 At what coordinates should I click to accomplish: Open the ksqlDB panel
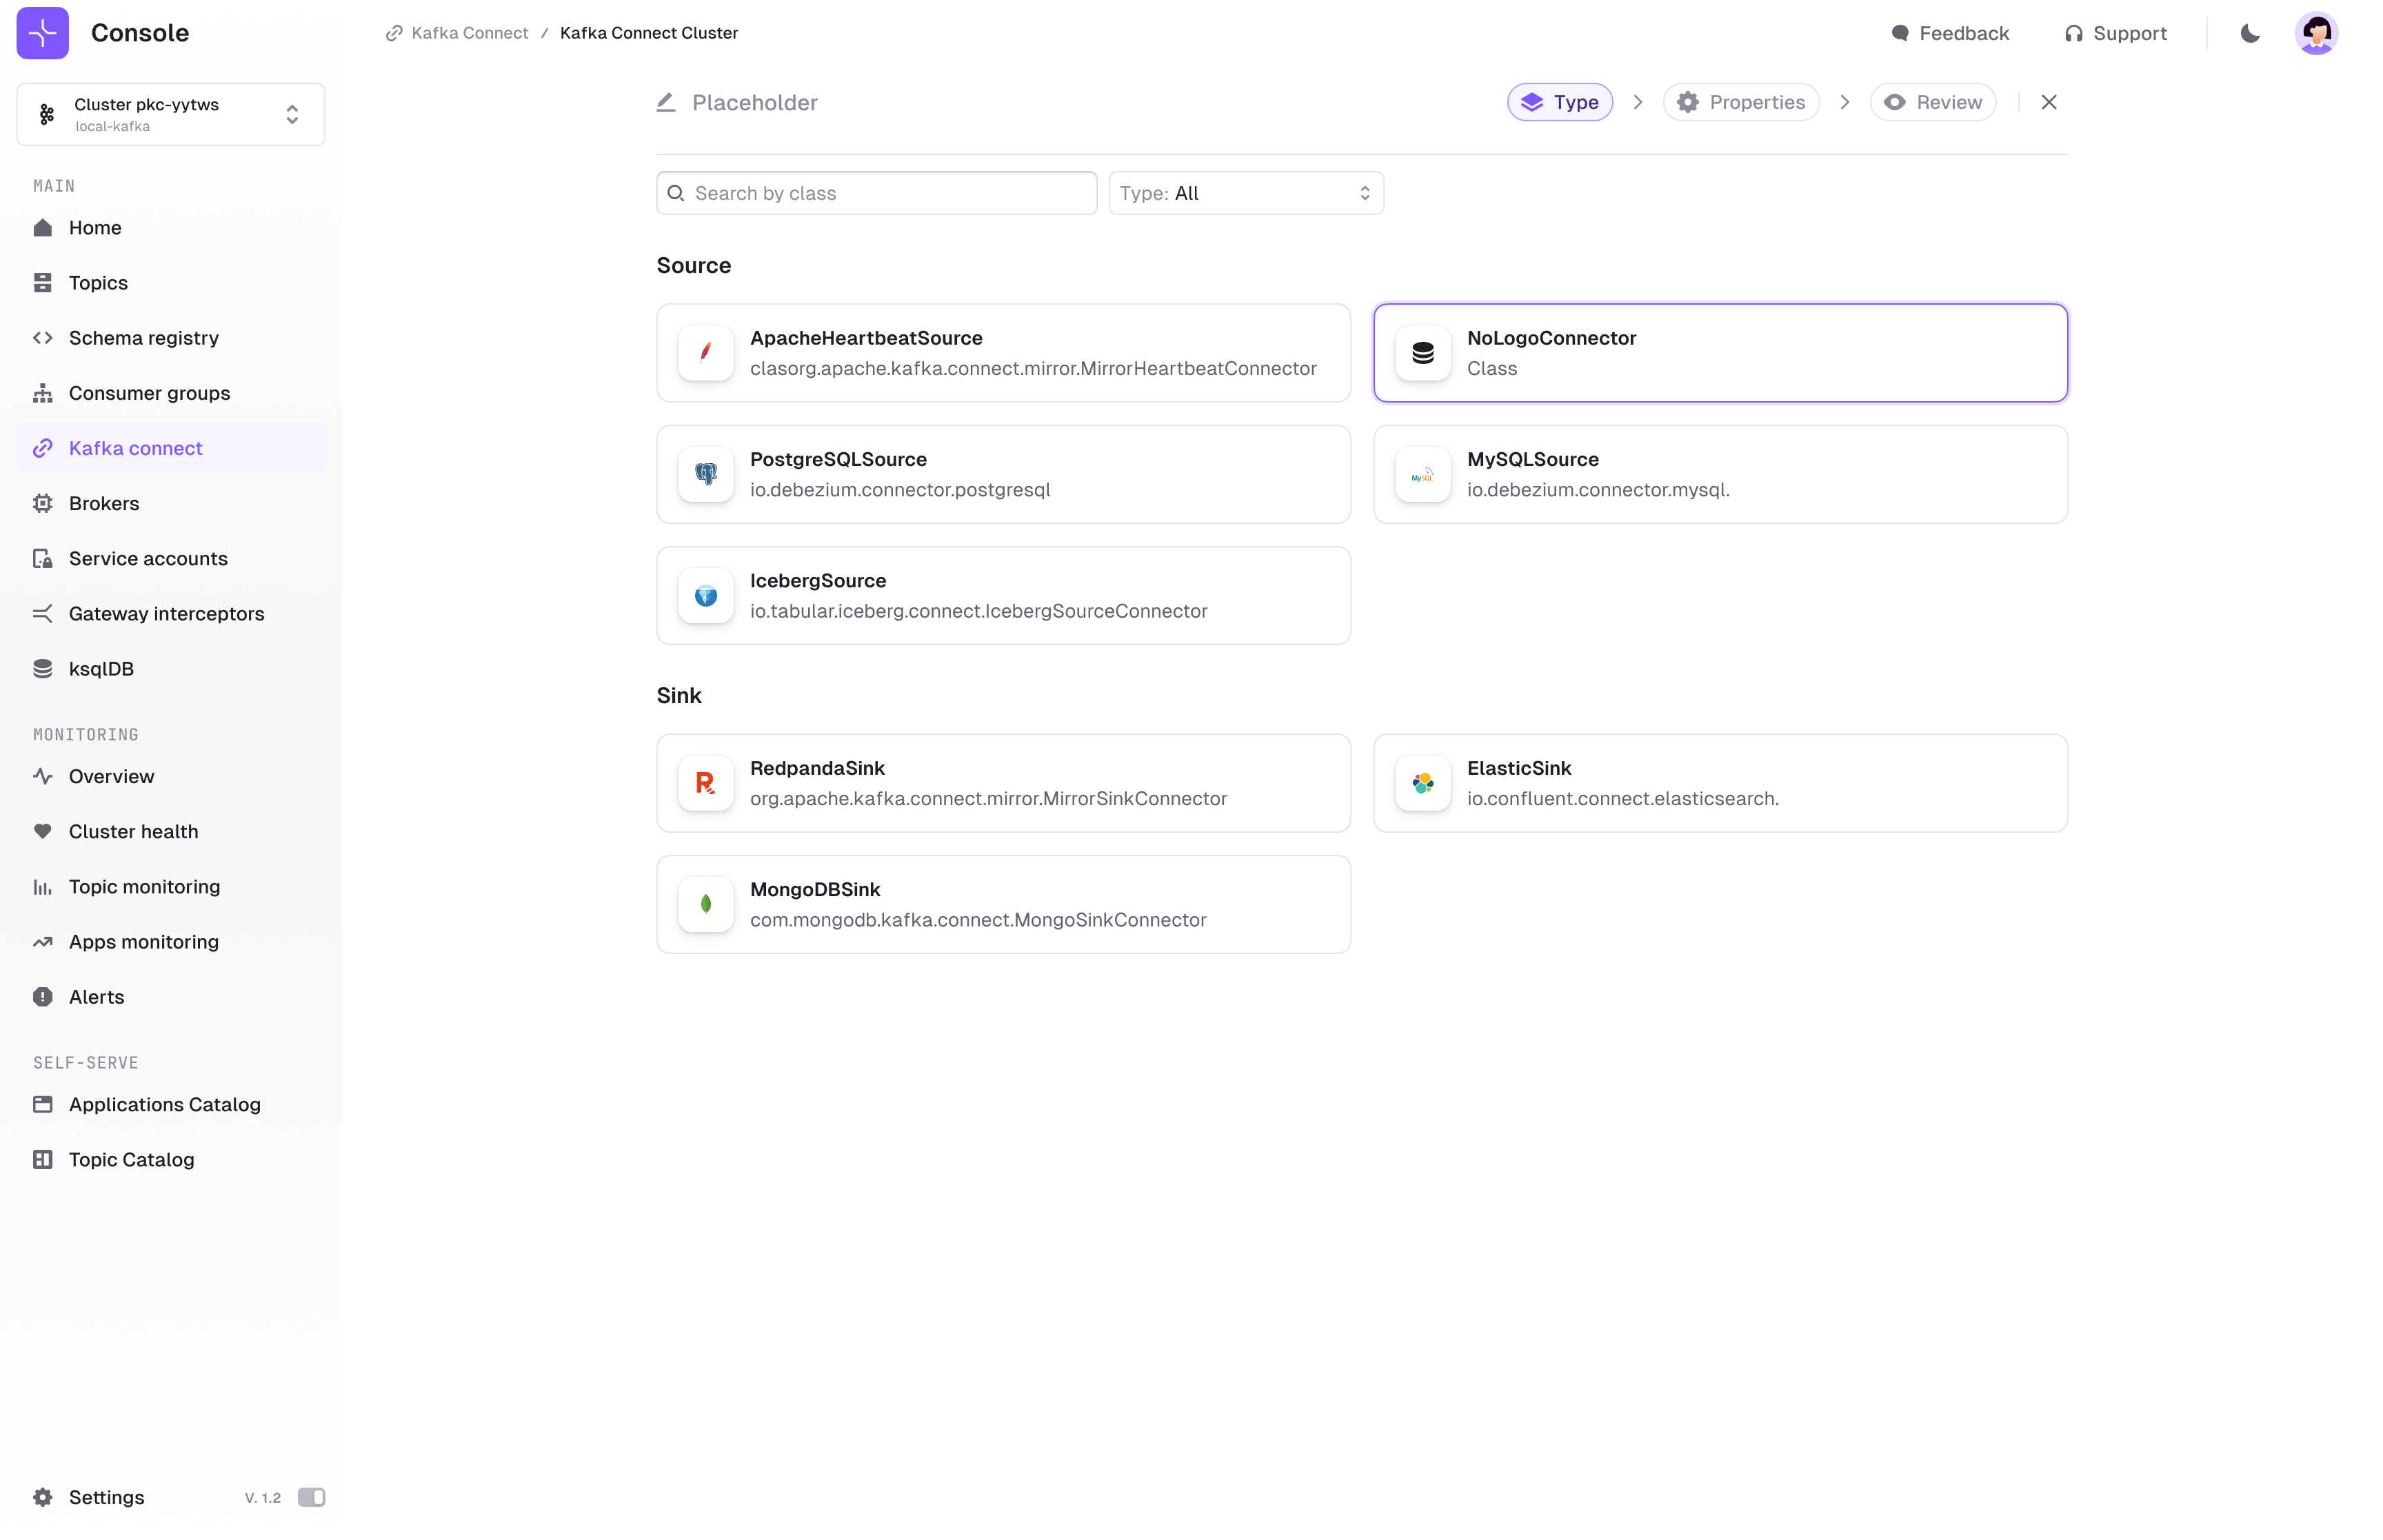(x=100, y=668)
